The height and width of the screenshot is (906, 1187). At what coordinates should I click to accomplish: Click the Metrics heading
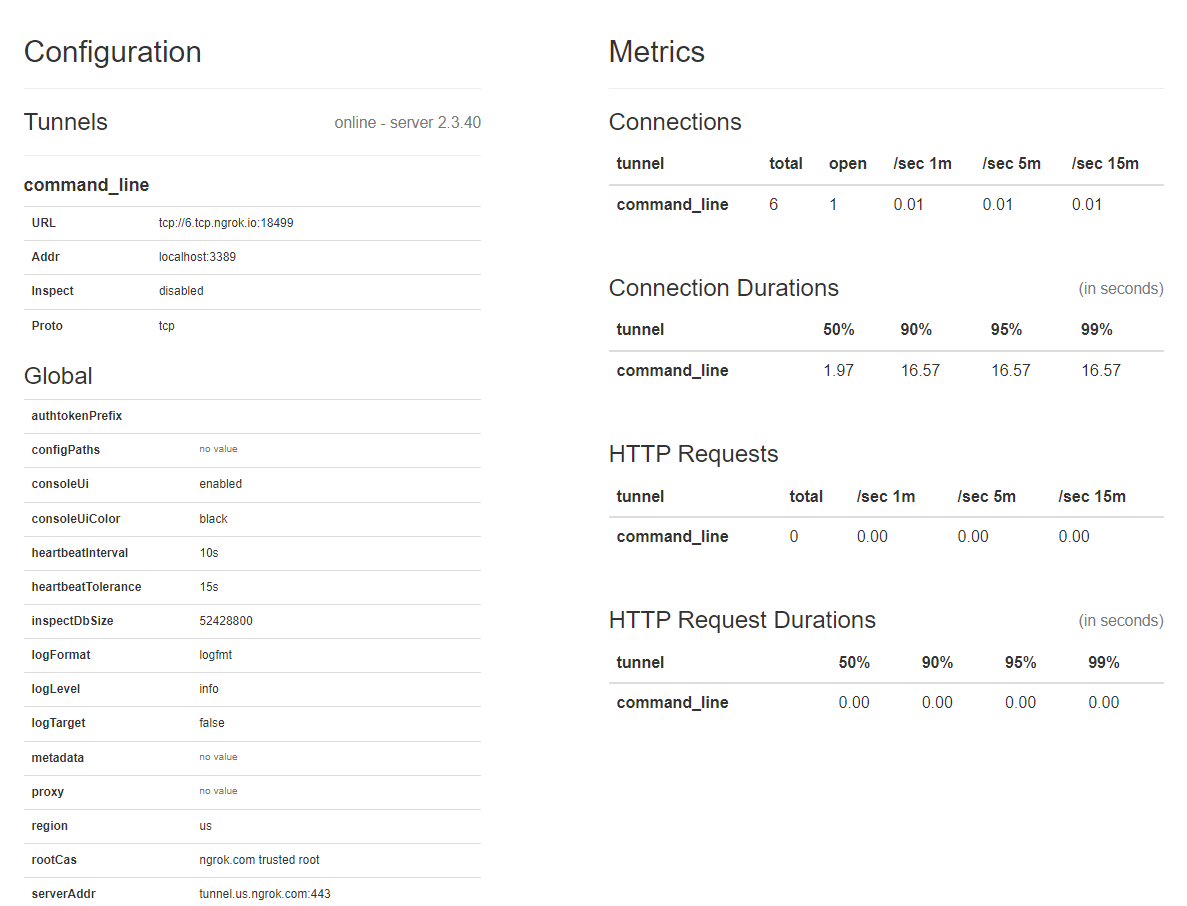click(x=656, y=52)
